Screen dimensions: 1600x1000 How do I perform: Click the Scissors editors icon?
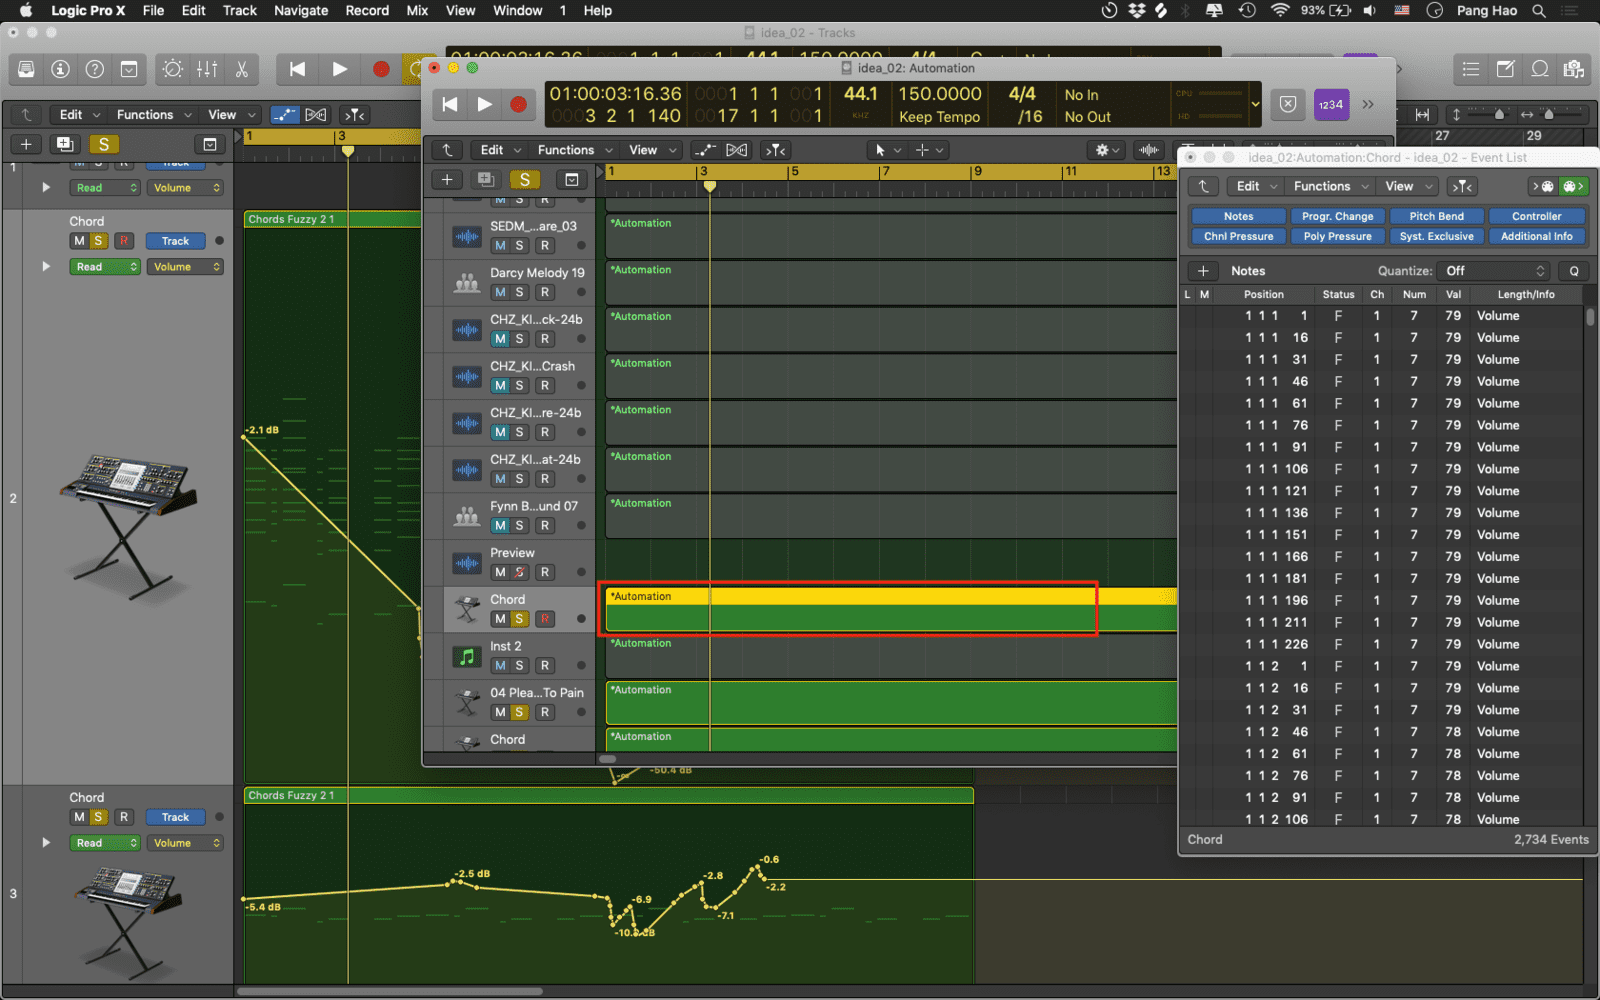coord(241,69)
